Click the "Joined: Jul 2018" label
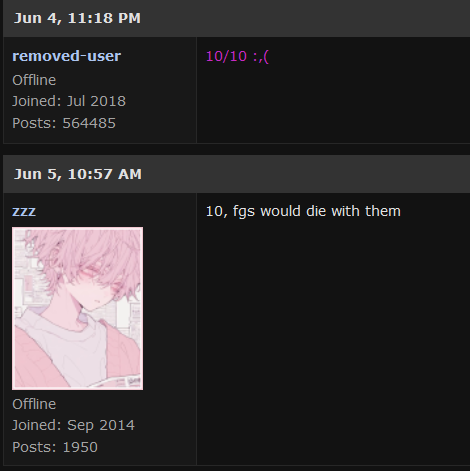This screenshot has width=470, height=471. [69, 101]
